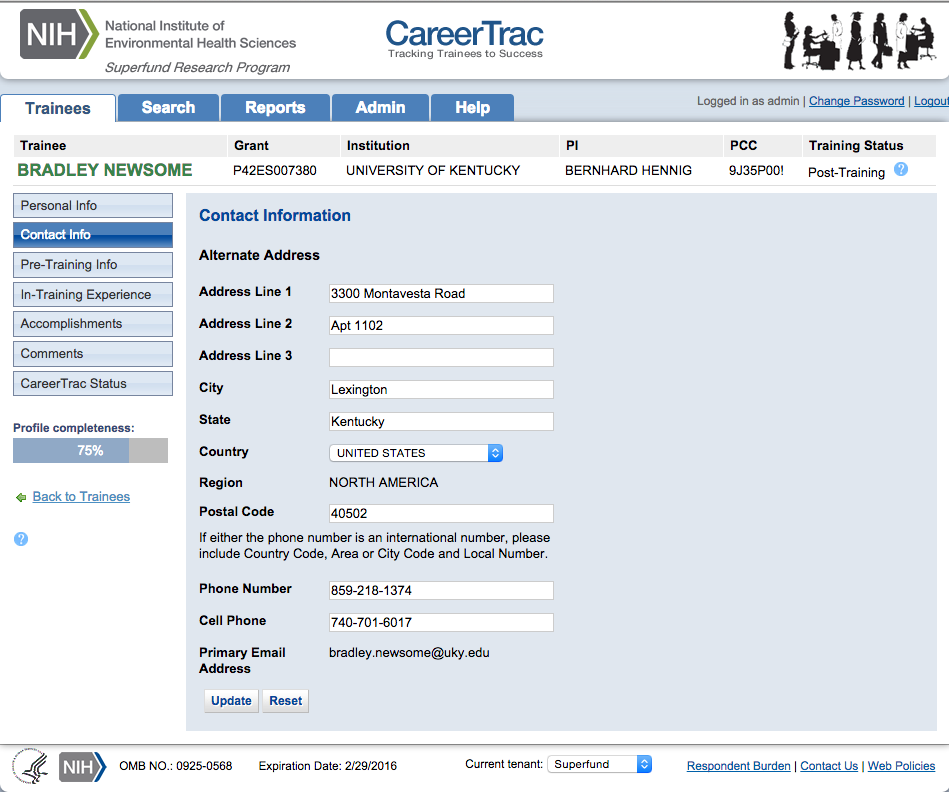
Task: Open the CareerTrac Status section
Action: (93, 384)
